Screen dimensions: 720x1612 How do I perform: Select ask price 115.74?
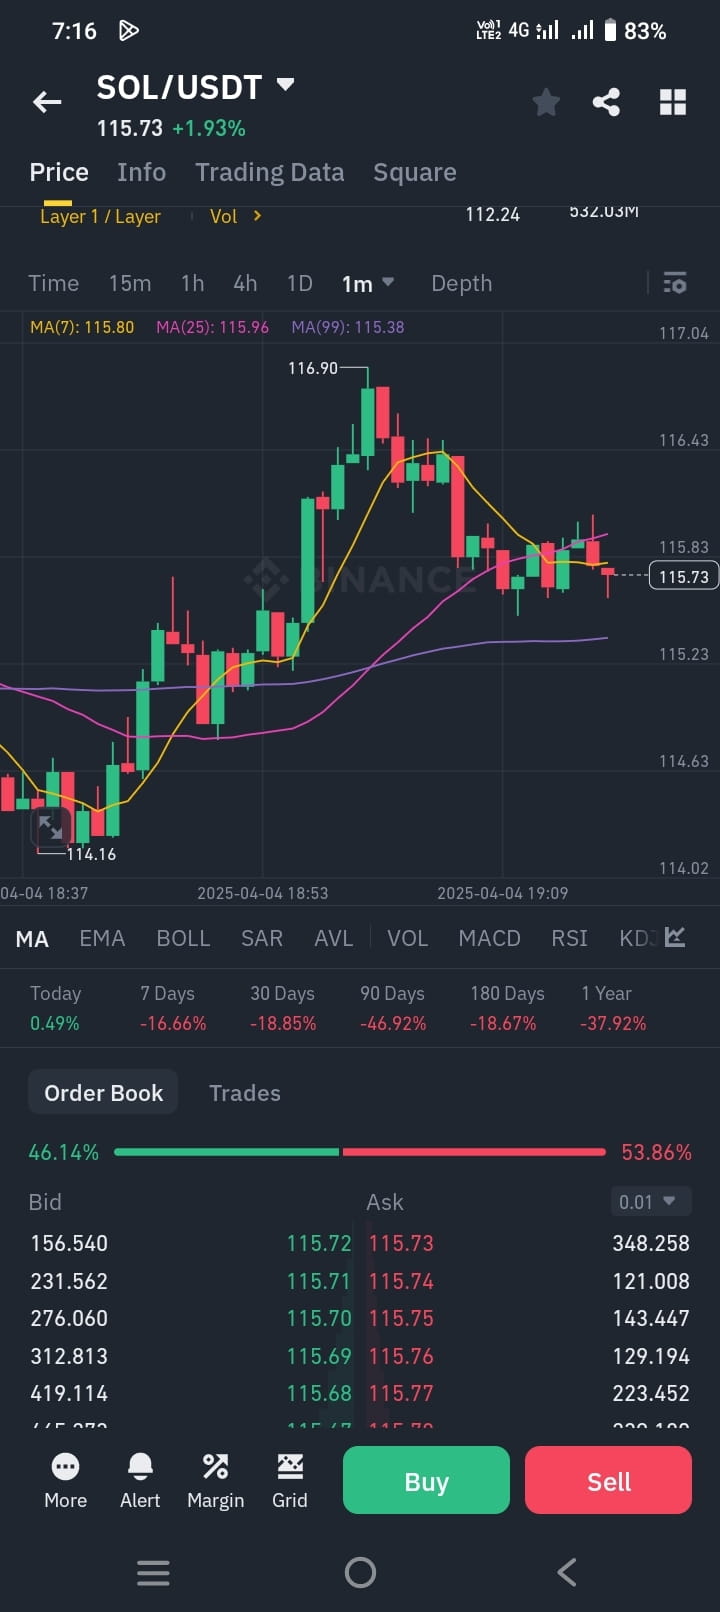[x=401, y=1281]
